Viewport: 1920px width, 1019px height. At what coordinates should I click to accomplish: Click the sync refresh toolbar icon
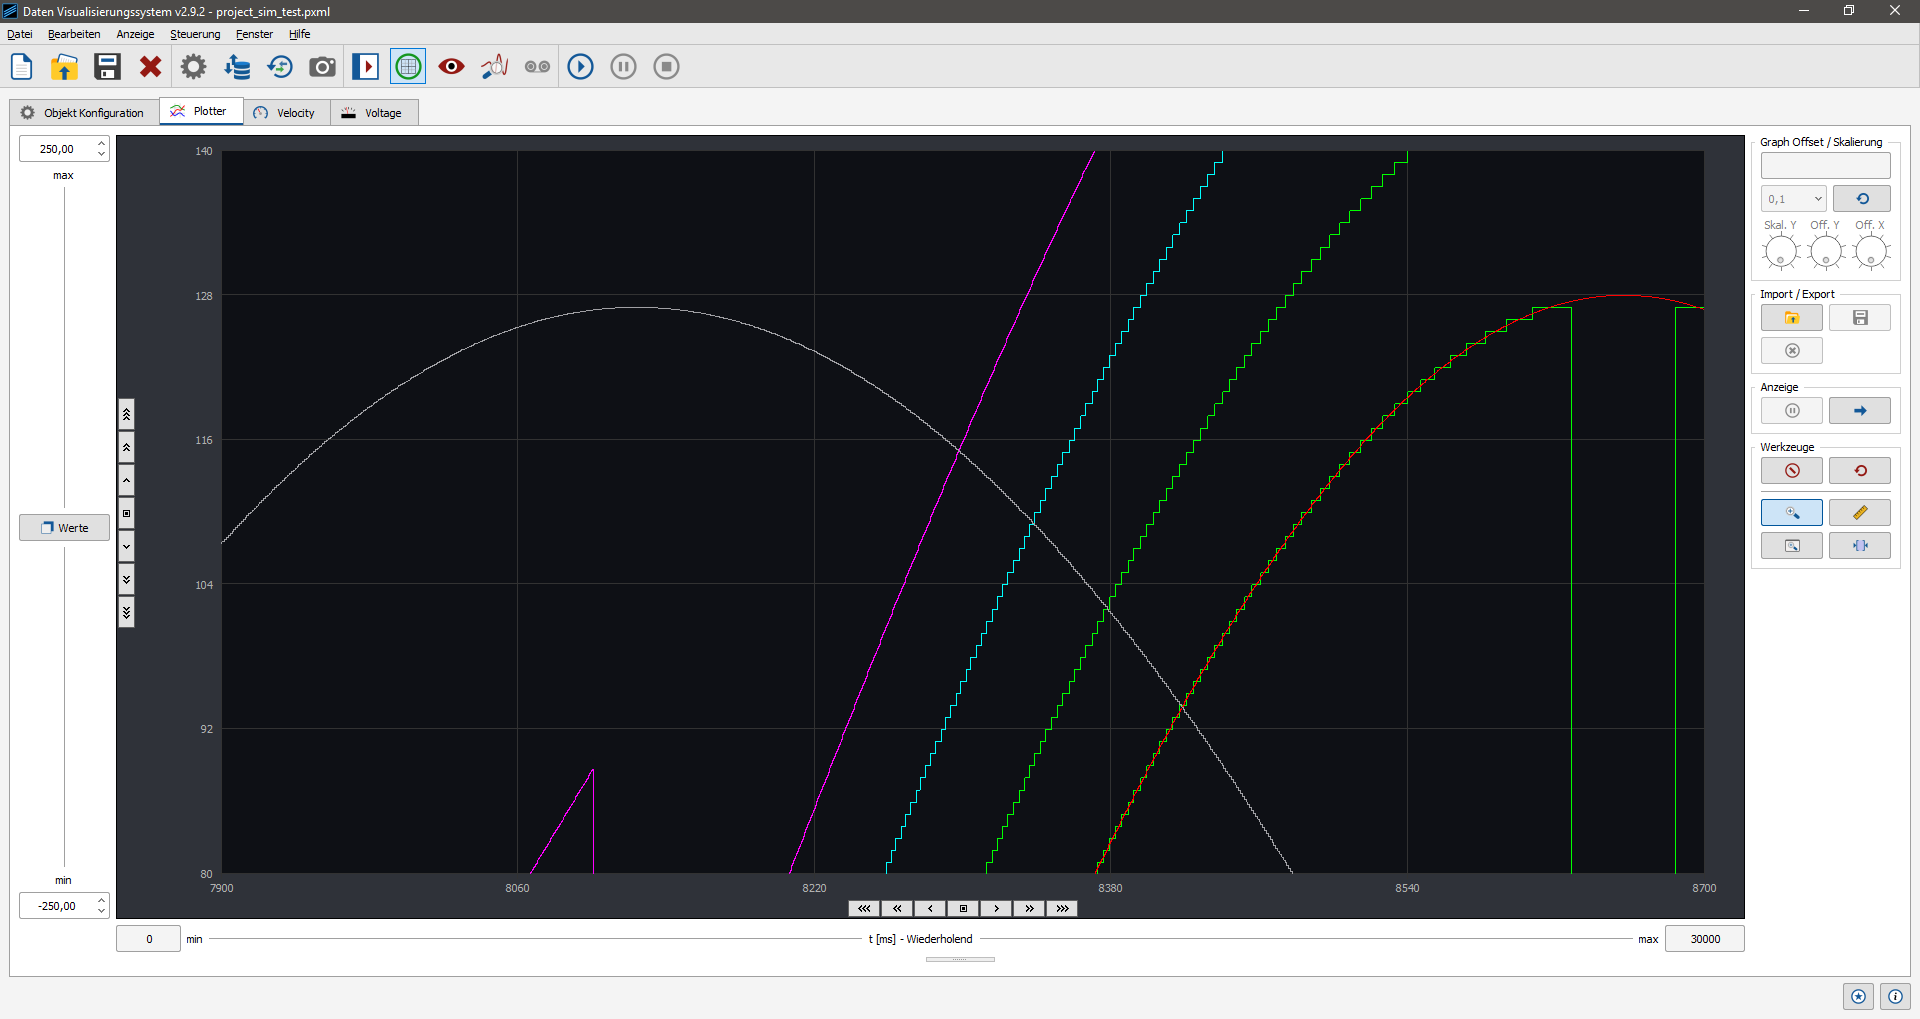(x=280, y=67)
